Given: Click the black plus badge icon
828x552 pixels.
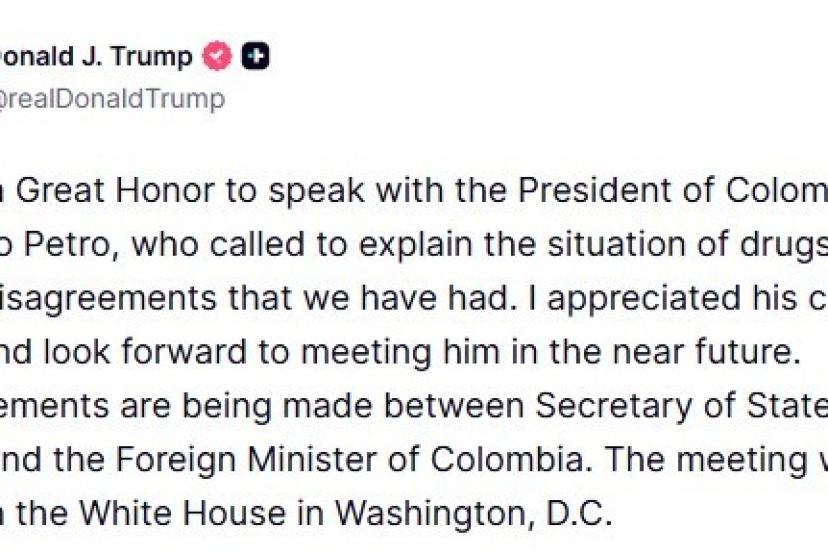Looking at the screenshot, I should tap(256, 57).
